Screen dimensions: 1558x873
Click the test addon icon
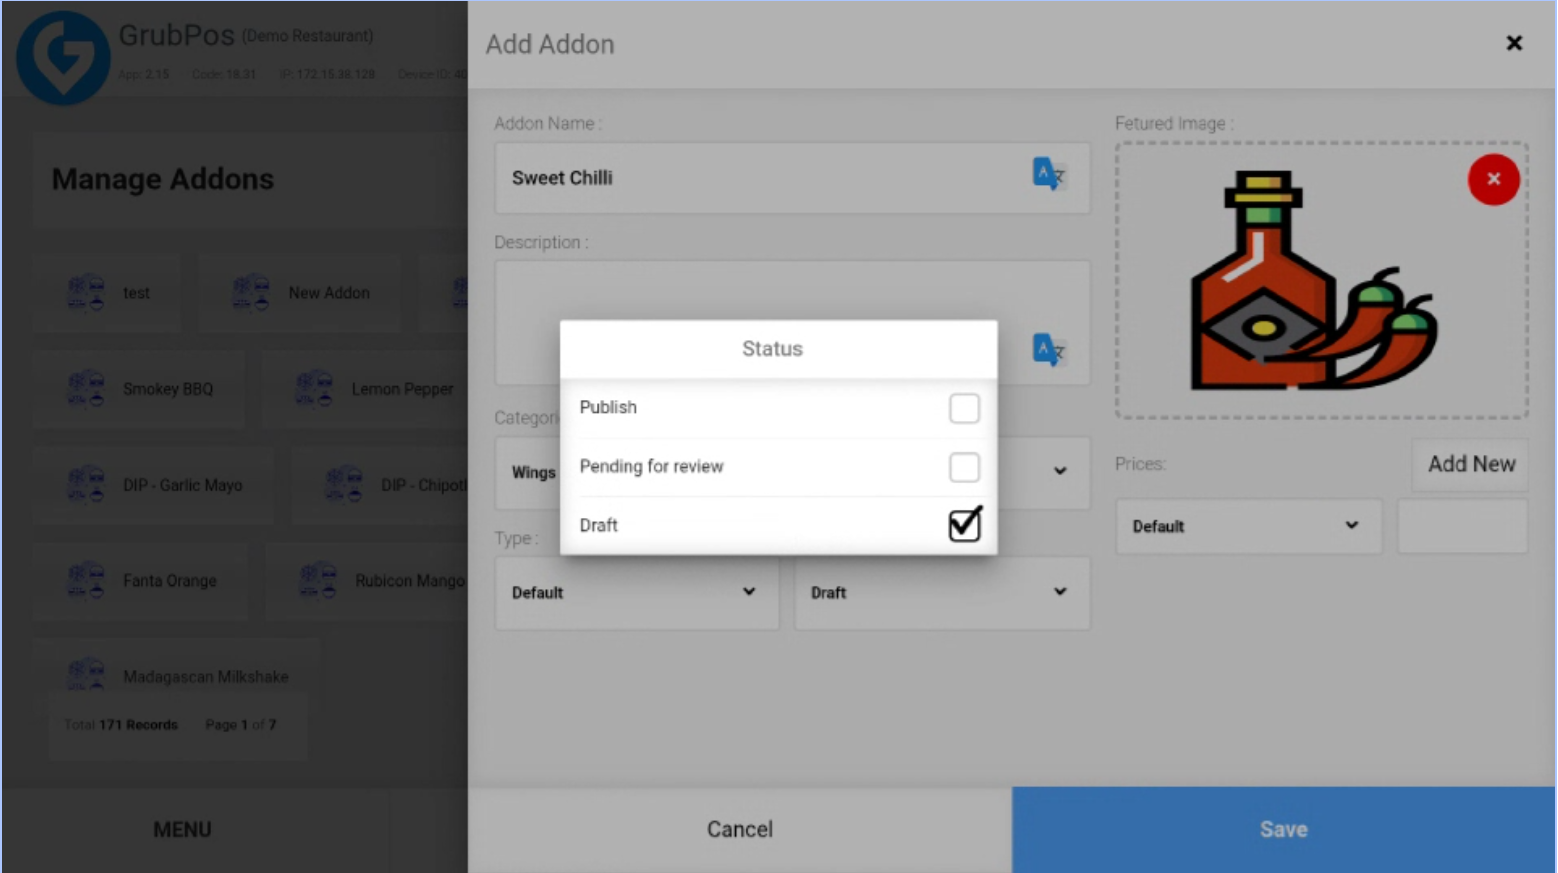pyautogui.click(x=86, y=292)
